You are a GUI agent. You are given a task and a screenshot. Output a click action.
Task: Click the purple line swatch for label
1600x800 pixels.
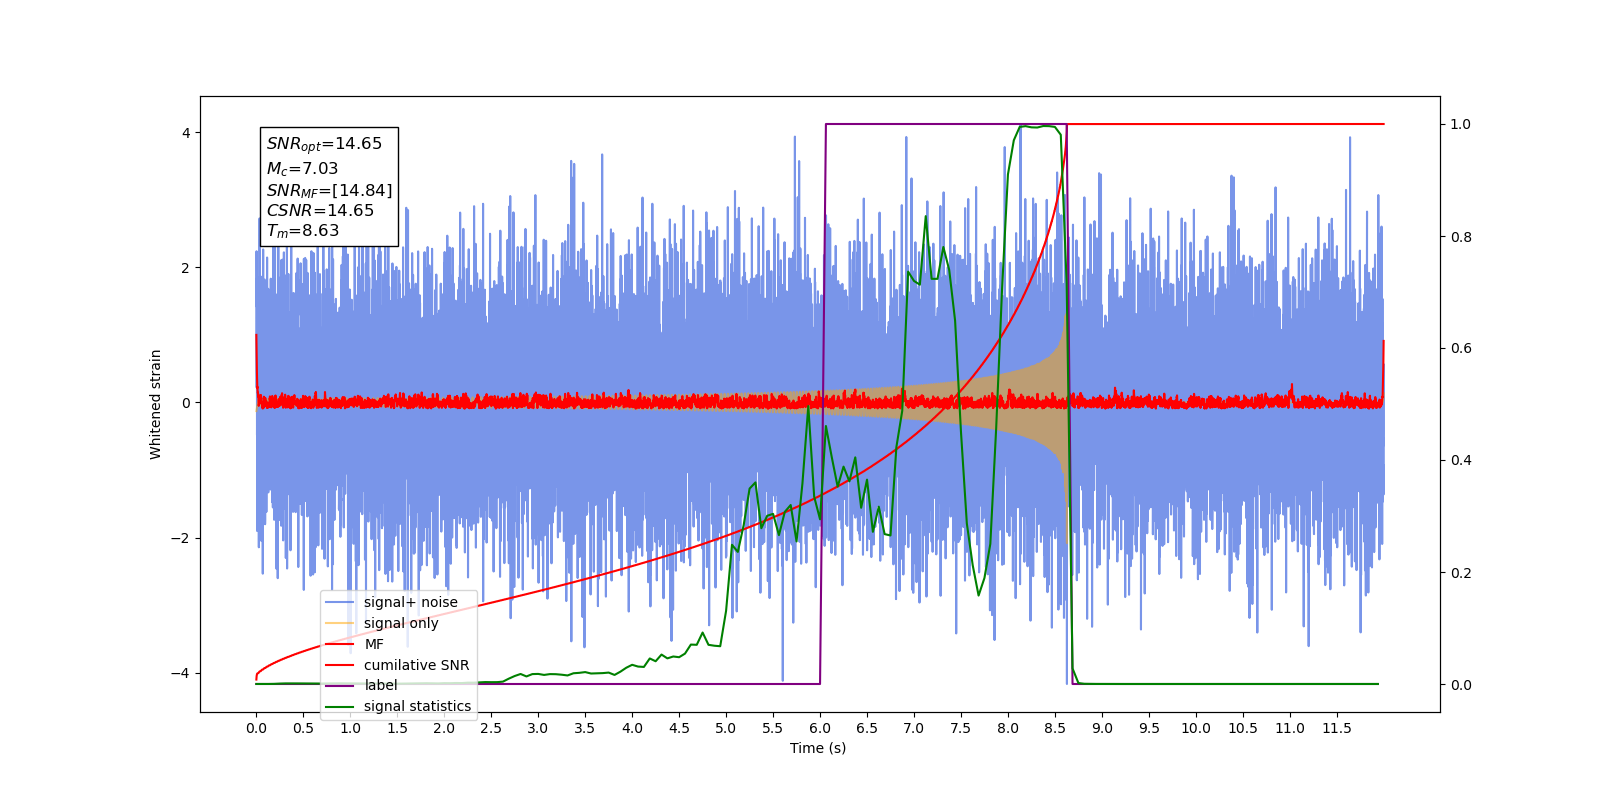coord(340,685)
